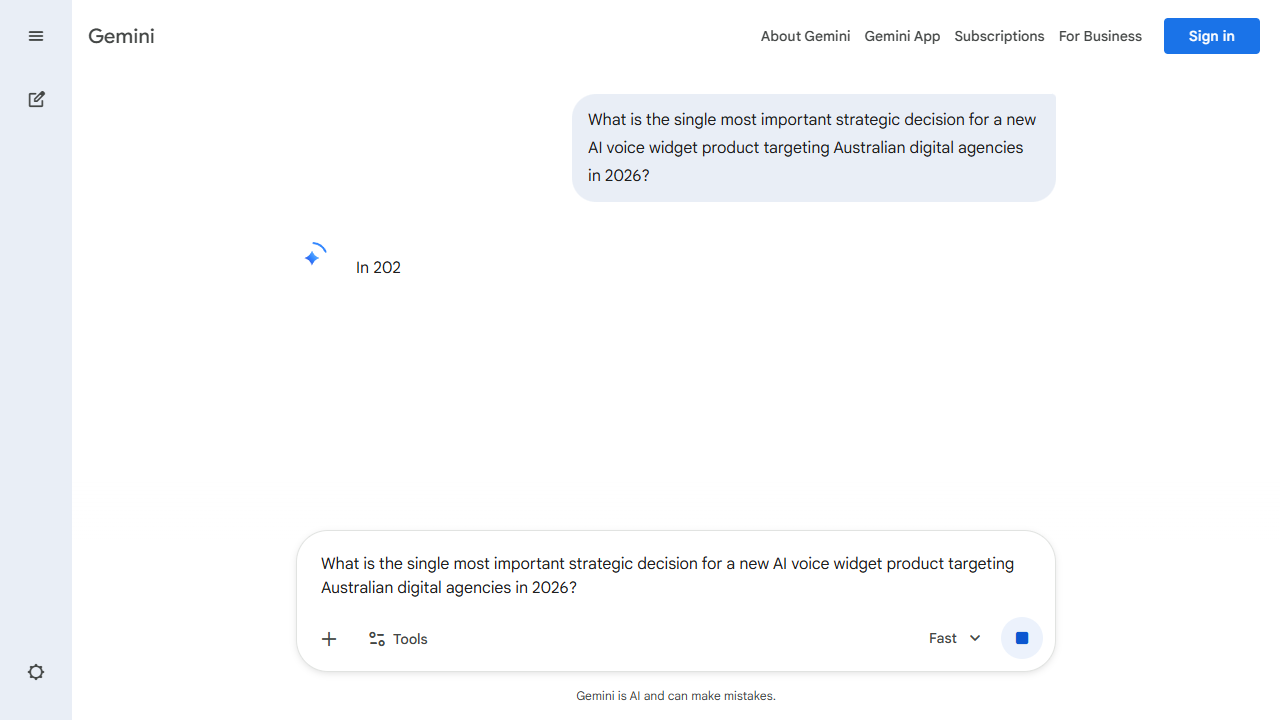
Task: Start a new chat from sidebar
Action: click(36, 99)
